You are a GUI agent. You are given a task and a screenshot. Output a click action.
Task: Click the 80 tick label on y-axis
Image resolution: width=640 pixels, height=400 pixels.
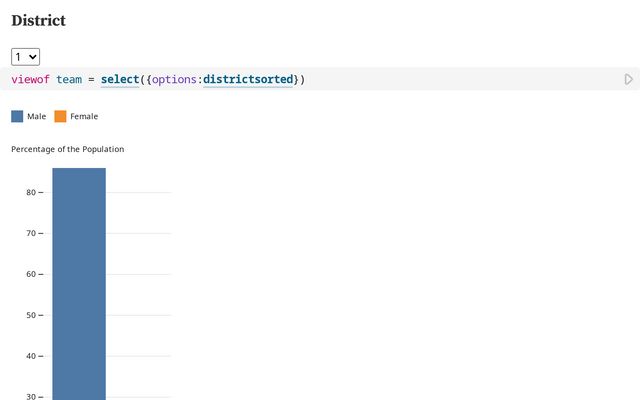[31, 192]
